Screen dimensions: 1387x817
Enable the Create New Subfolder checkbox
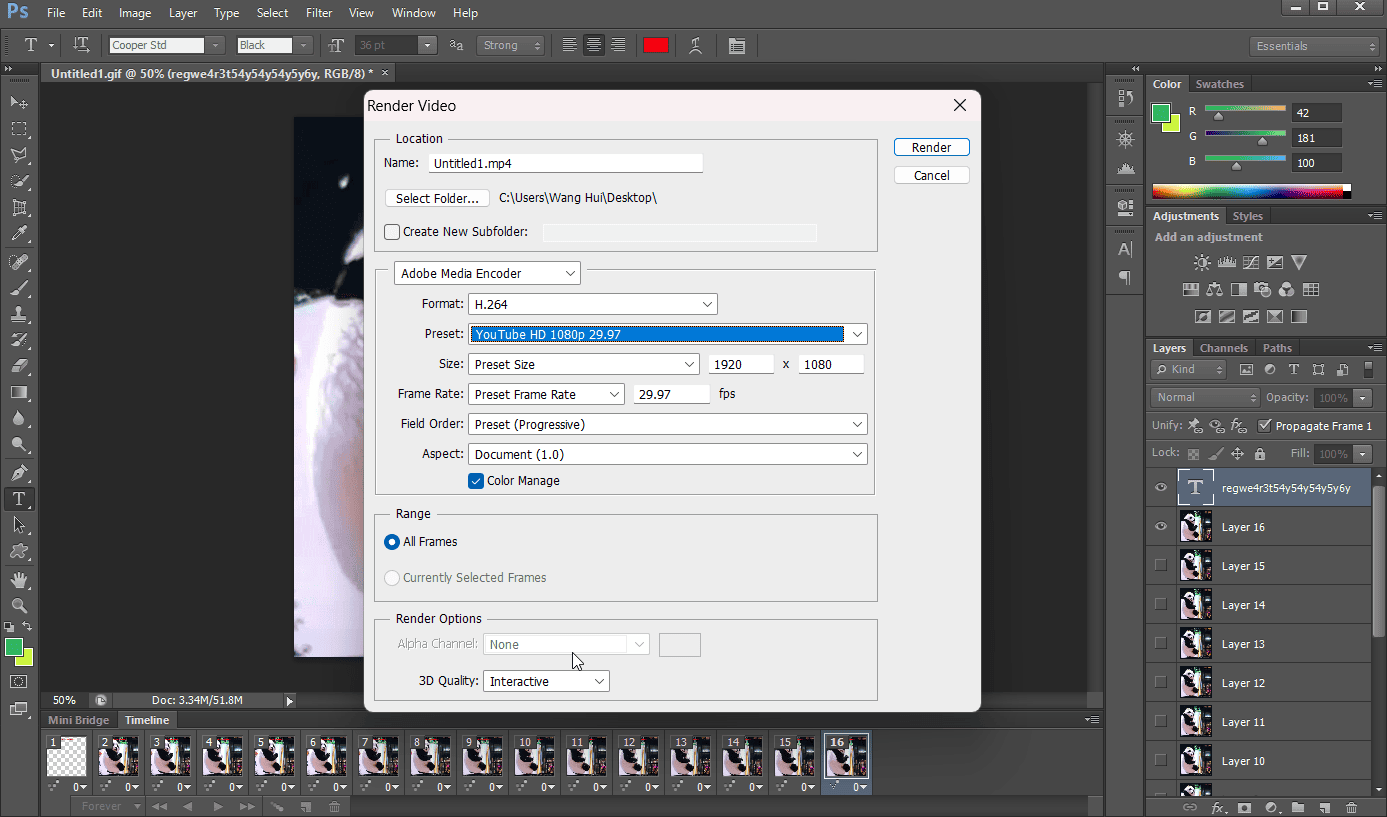point(392,231)
